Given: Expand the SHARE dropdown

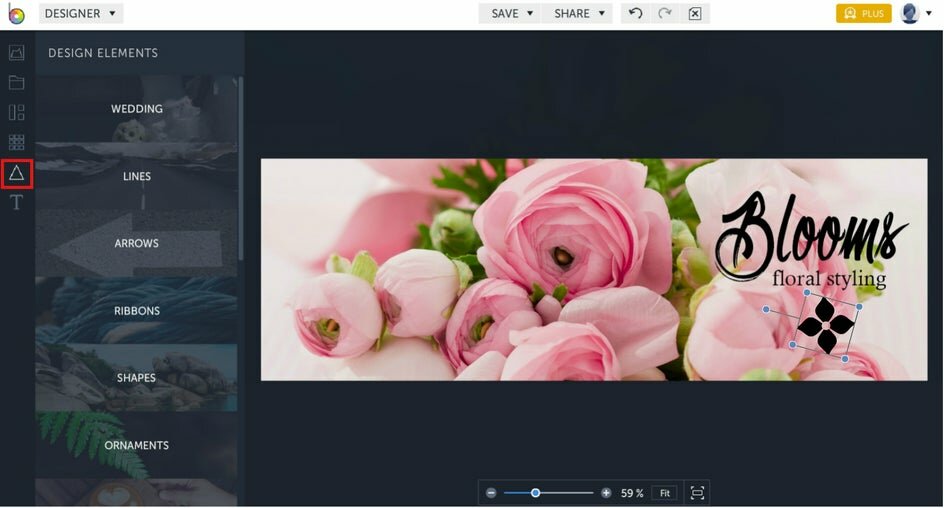Looking at the screenshot, I should tap(579, 13).
